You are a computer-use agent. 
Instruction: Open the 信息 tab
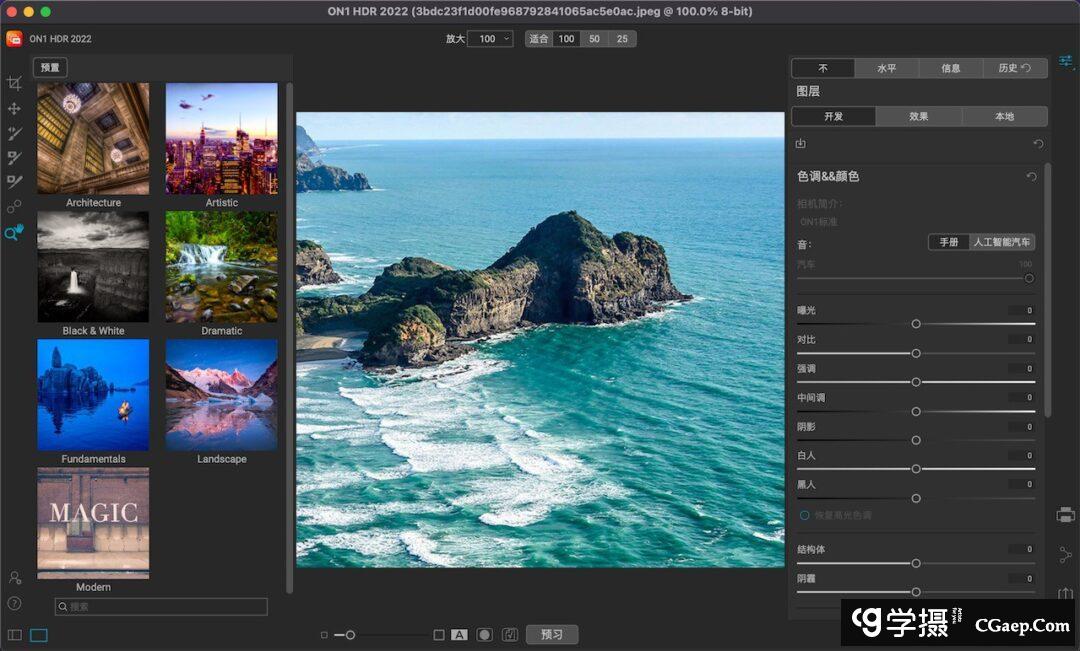click(x=950, y=68)
